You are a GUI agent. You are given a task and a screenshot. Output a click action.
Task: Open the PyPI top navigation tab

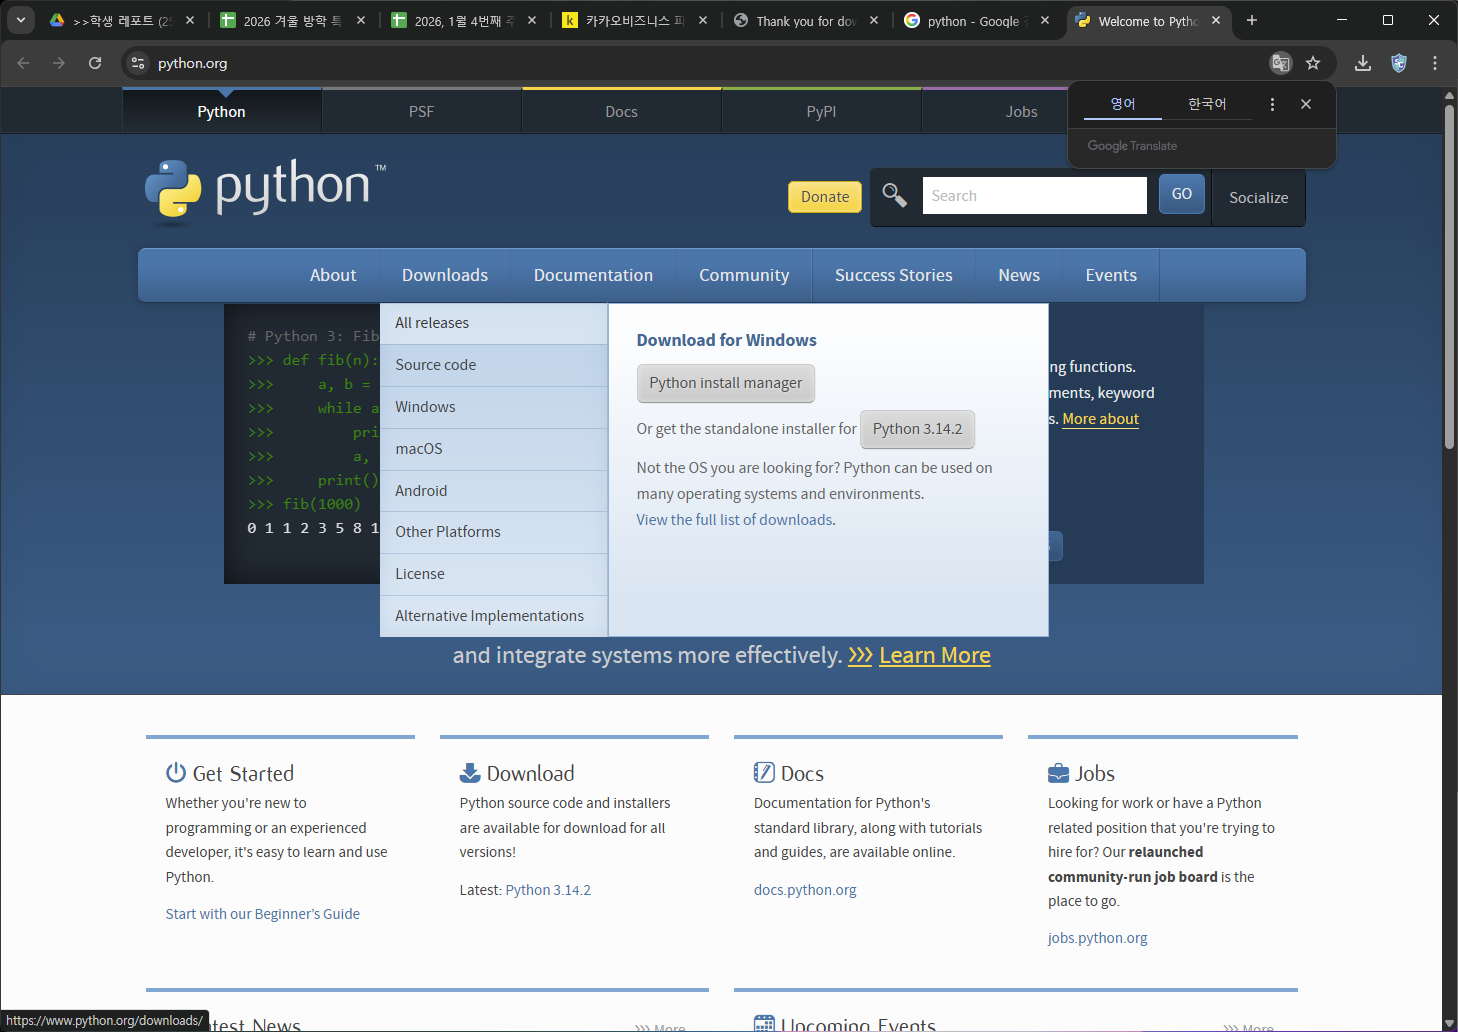coord(821,112)
